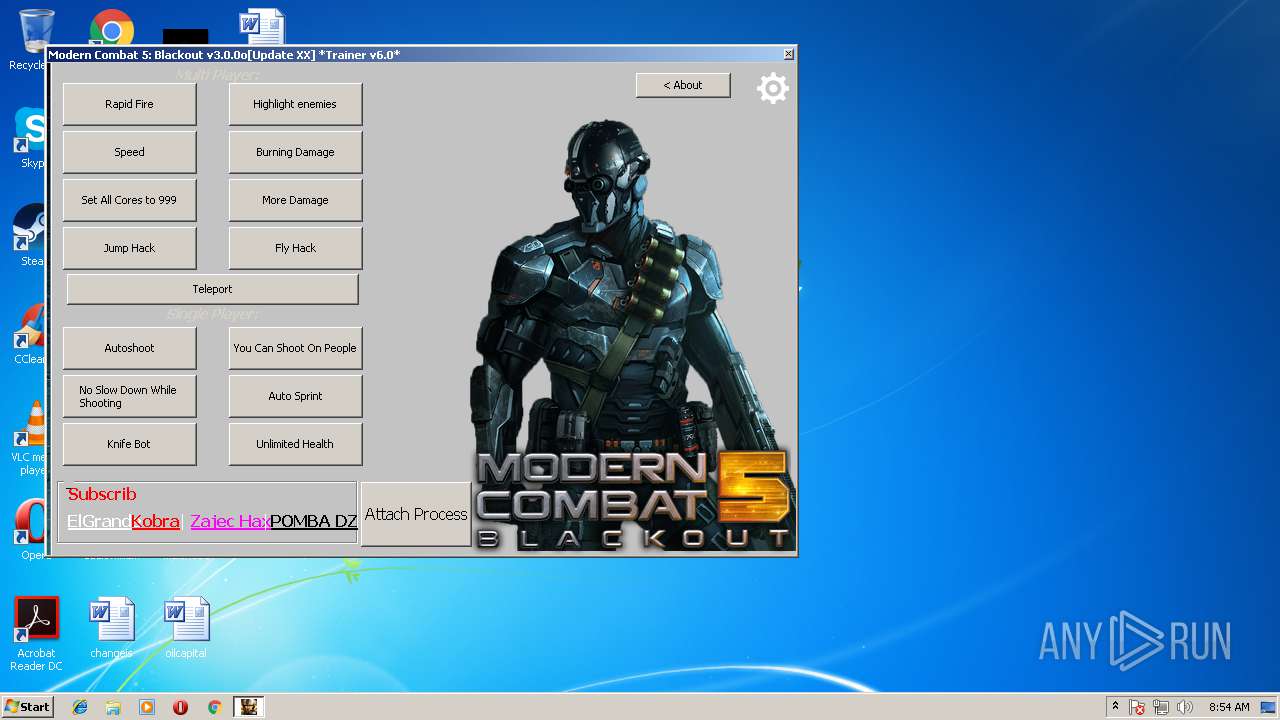The image size is (1280, 720).
Task: Activate Jump Hack
Action: [129, 248]
